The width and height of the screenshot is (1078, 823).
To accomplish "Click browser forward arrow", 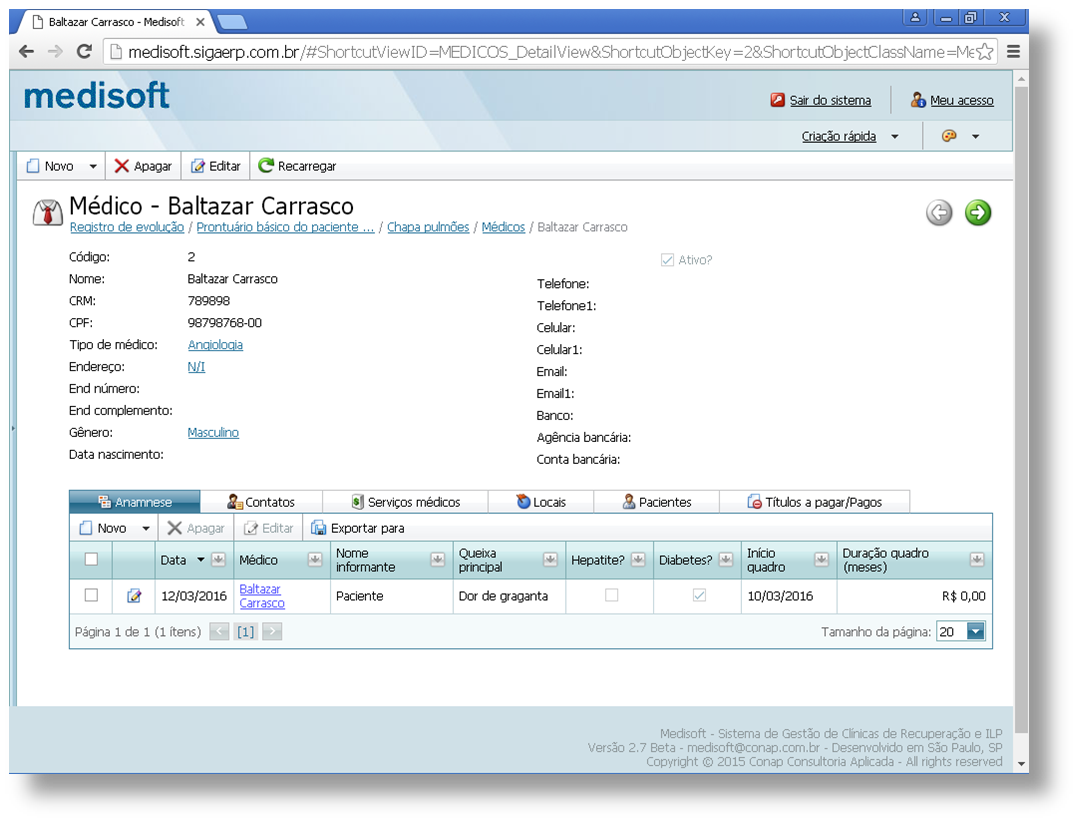I will [55, 52].
